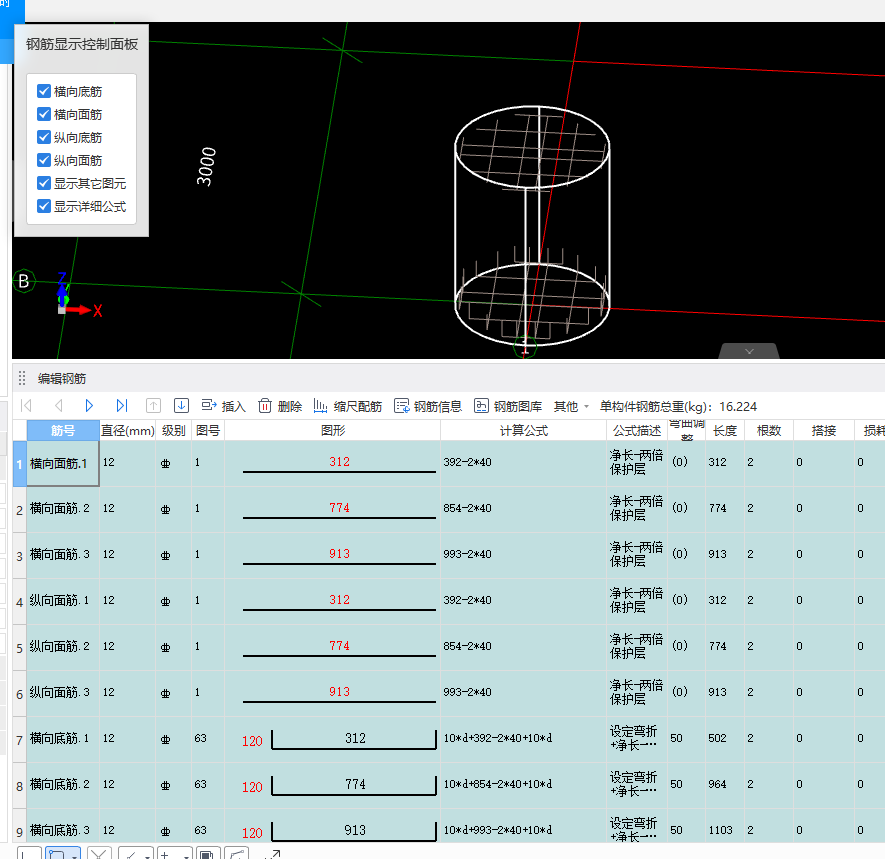Click length value 502 in row 7

[x=718, y=738]
